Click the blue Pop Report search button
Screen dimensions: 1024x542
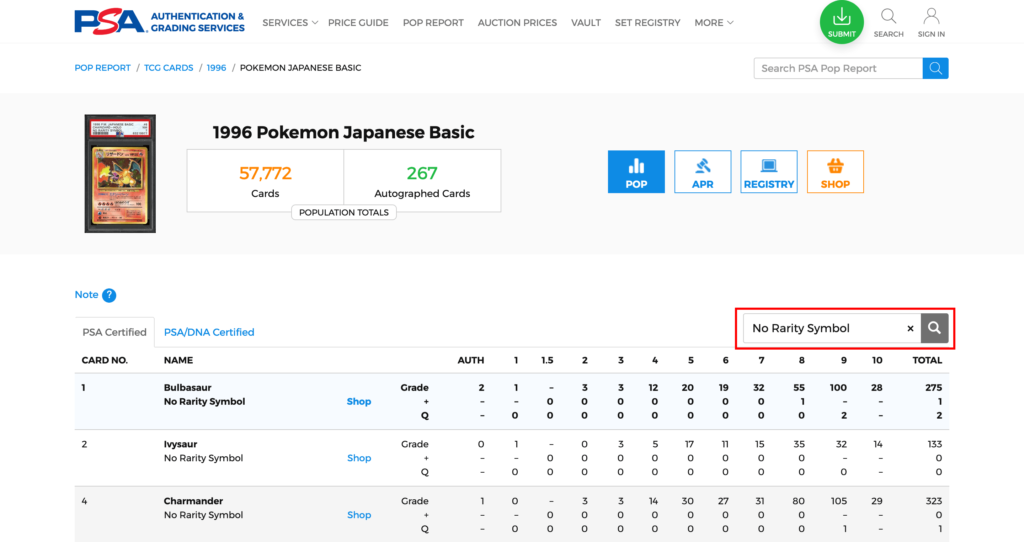click(935, 68)
